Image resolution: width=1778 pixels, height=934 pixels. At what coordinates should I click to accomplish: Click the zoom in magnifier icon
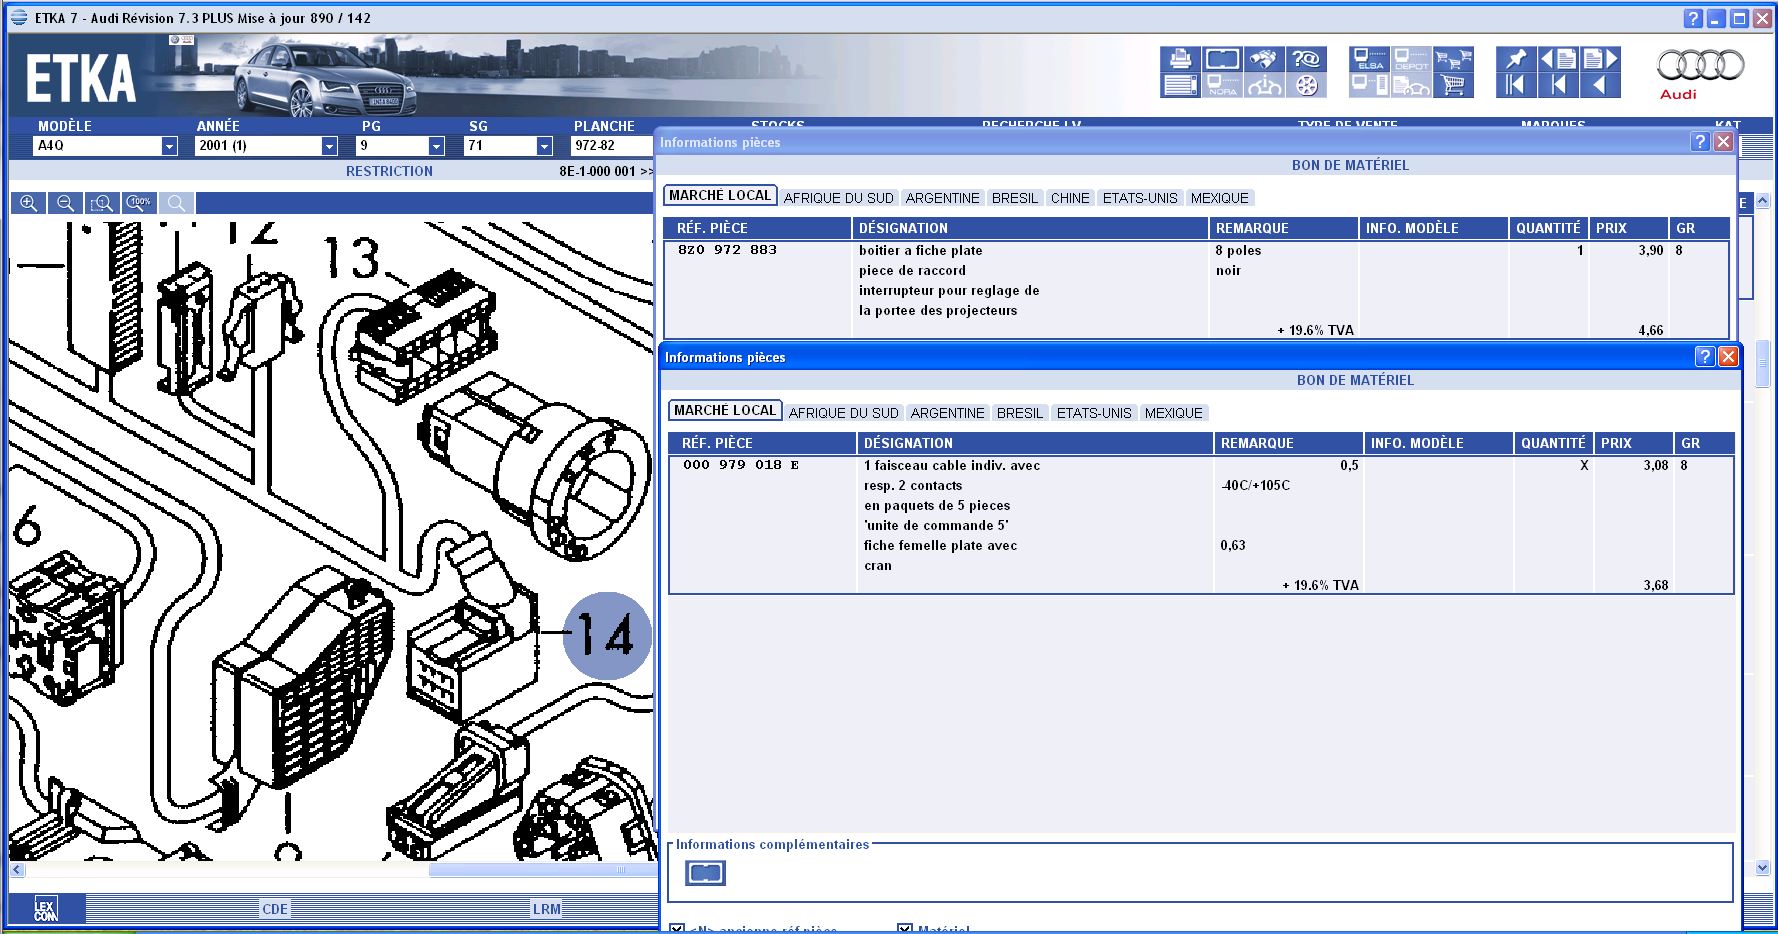[27, 203]
